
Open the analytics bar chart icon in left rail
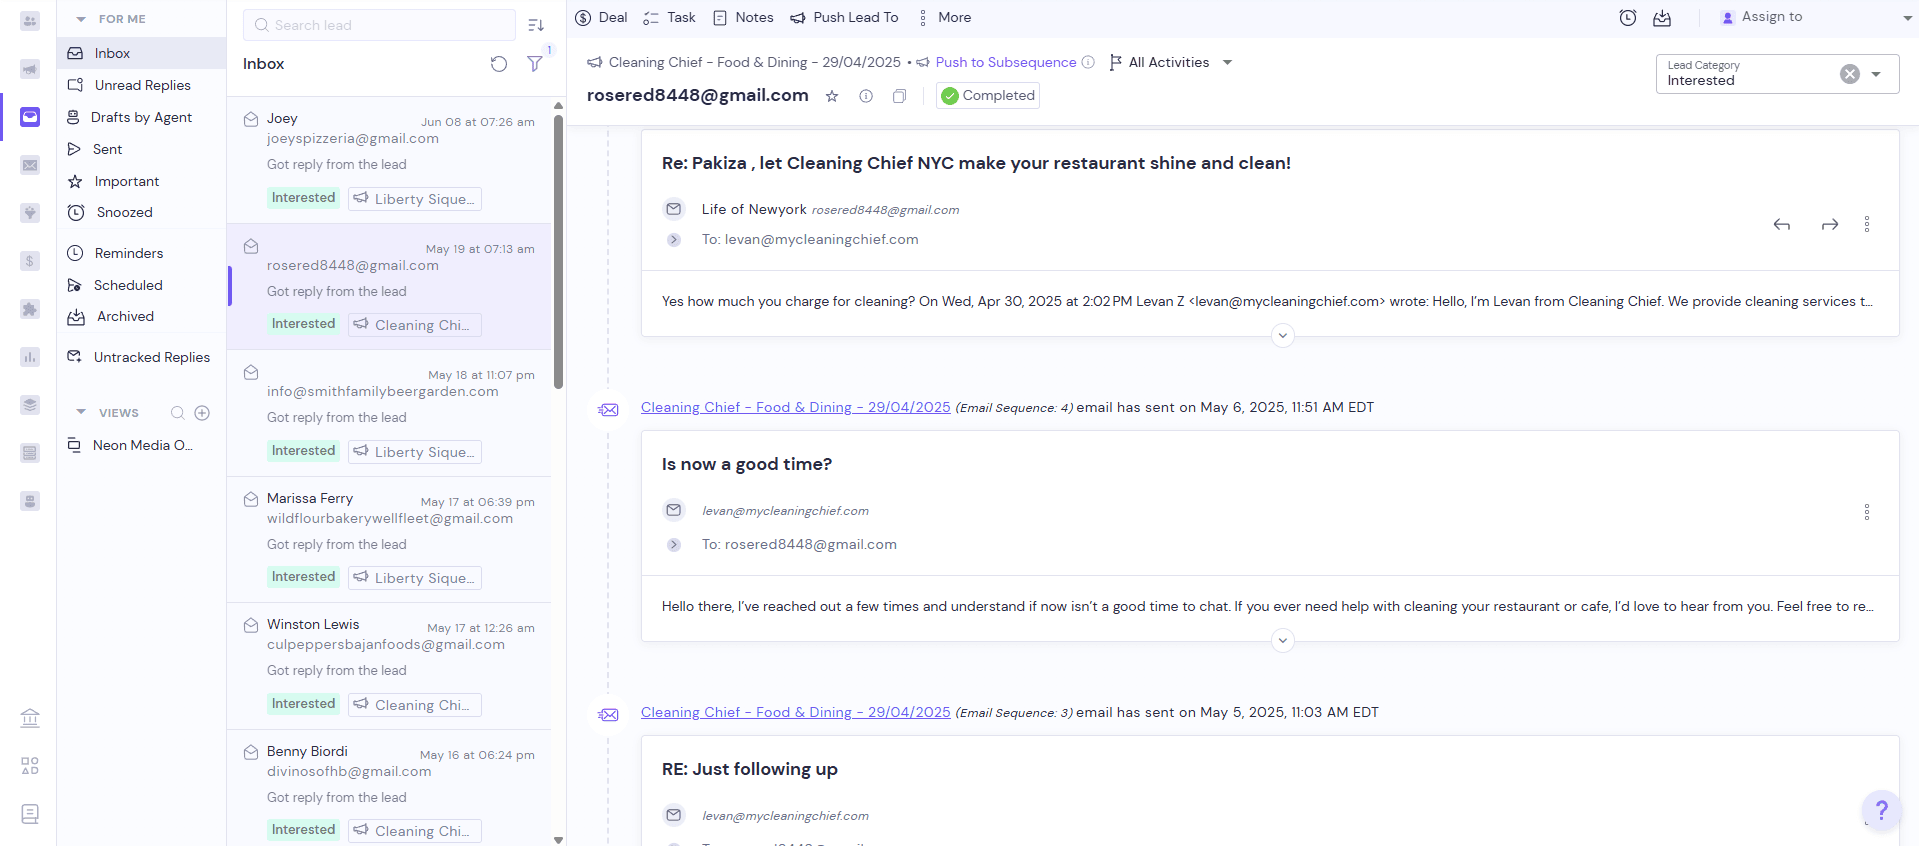(x=30, y=357)
